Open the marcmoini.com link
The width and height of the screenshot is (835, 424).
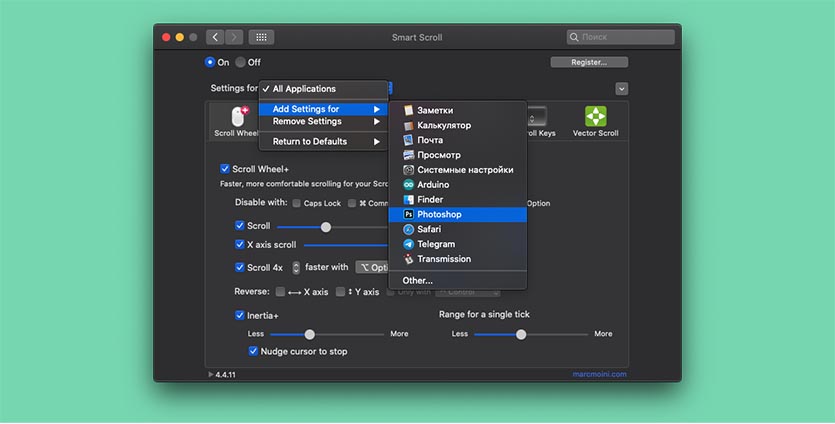(598, 374)
